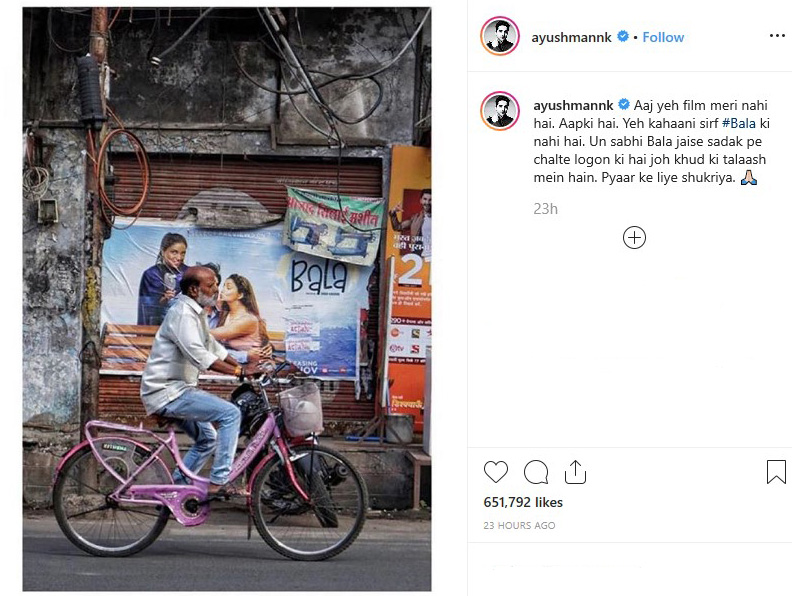Open the Bala poster cyclist photo
792x596 pixels.
click(x=227, y=299)
